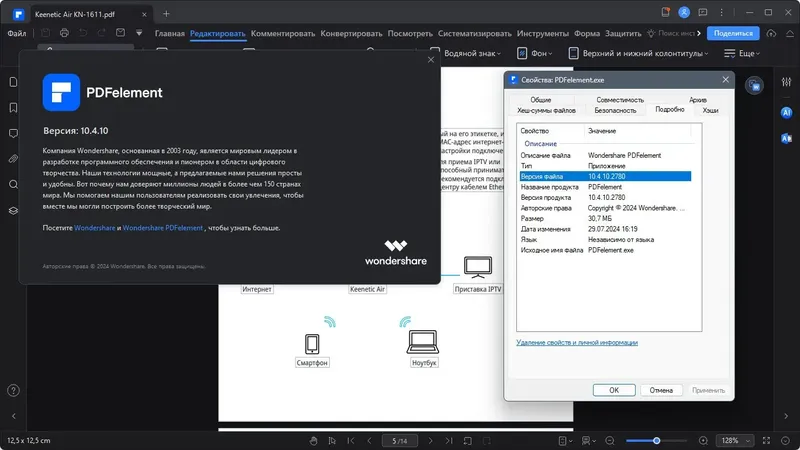This screenshot has width=800, height=450.
Task: Select the Версия файла row
Action: (x=605, y=177)
